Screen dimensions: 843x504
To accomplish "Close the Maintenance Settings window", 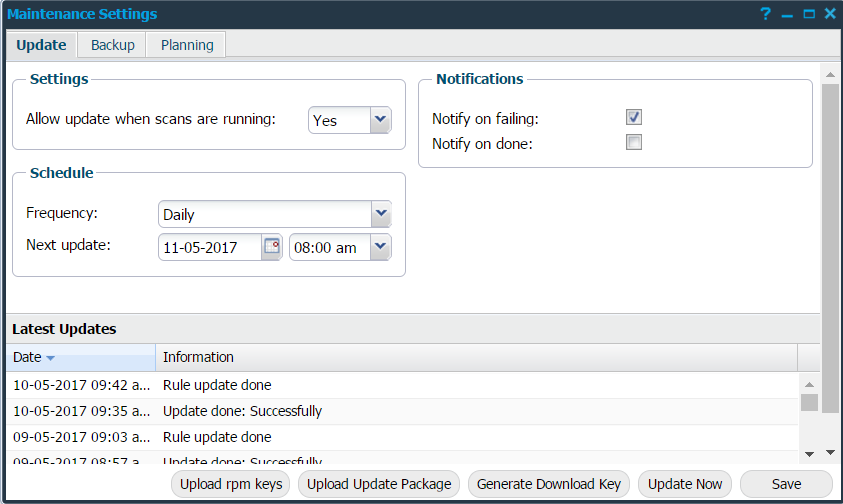I will (830, 14).
